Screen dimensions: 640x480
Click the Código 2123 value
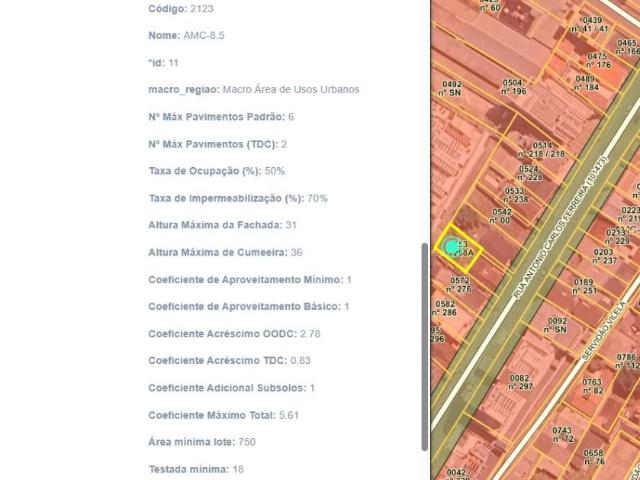(x=202, y=9)
